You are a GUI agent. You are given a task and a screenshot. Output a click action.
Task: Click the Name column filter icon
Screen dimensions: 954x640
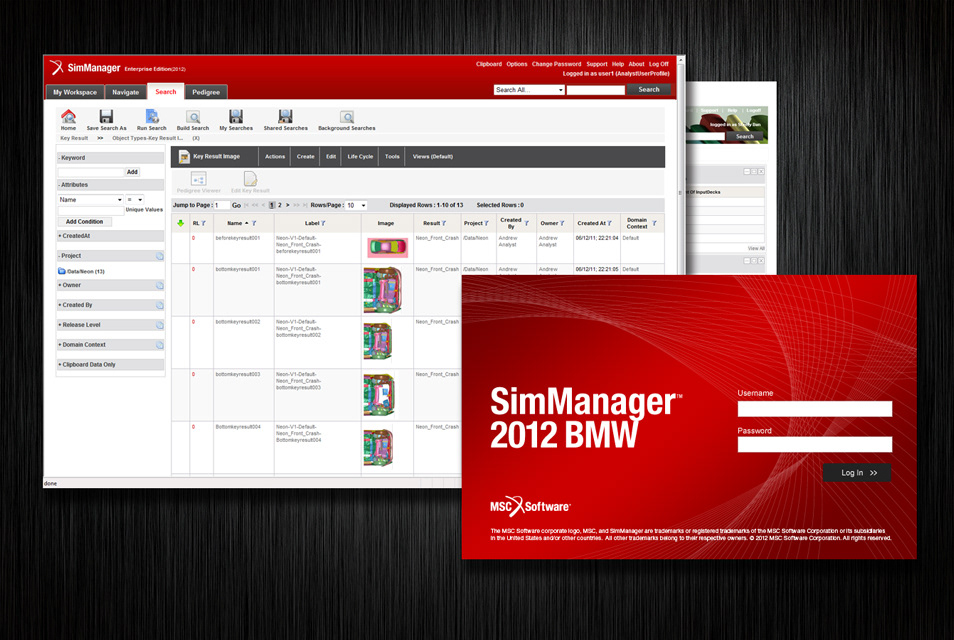[254, 223]
